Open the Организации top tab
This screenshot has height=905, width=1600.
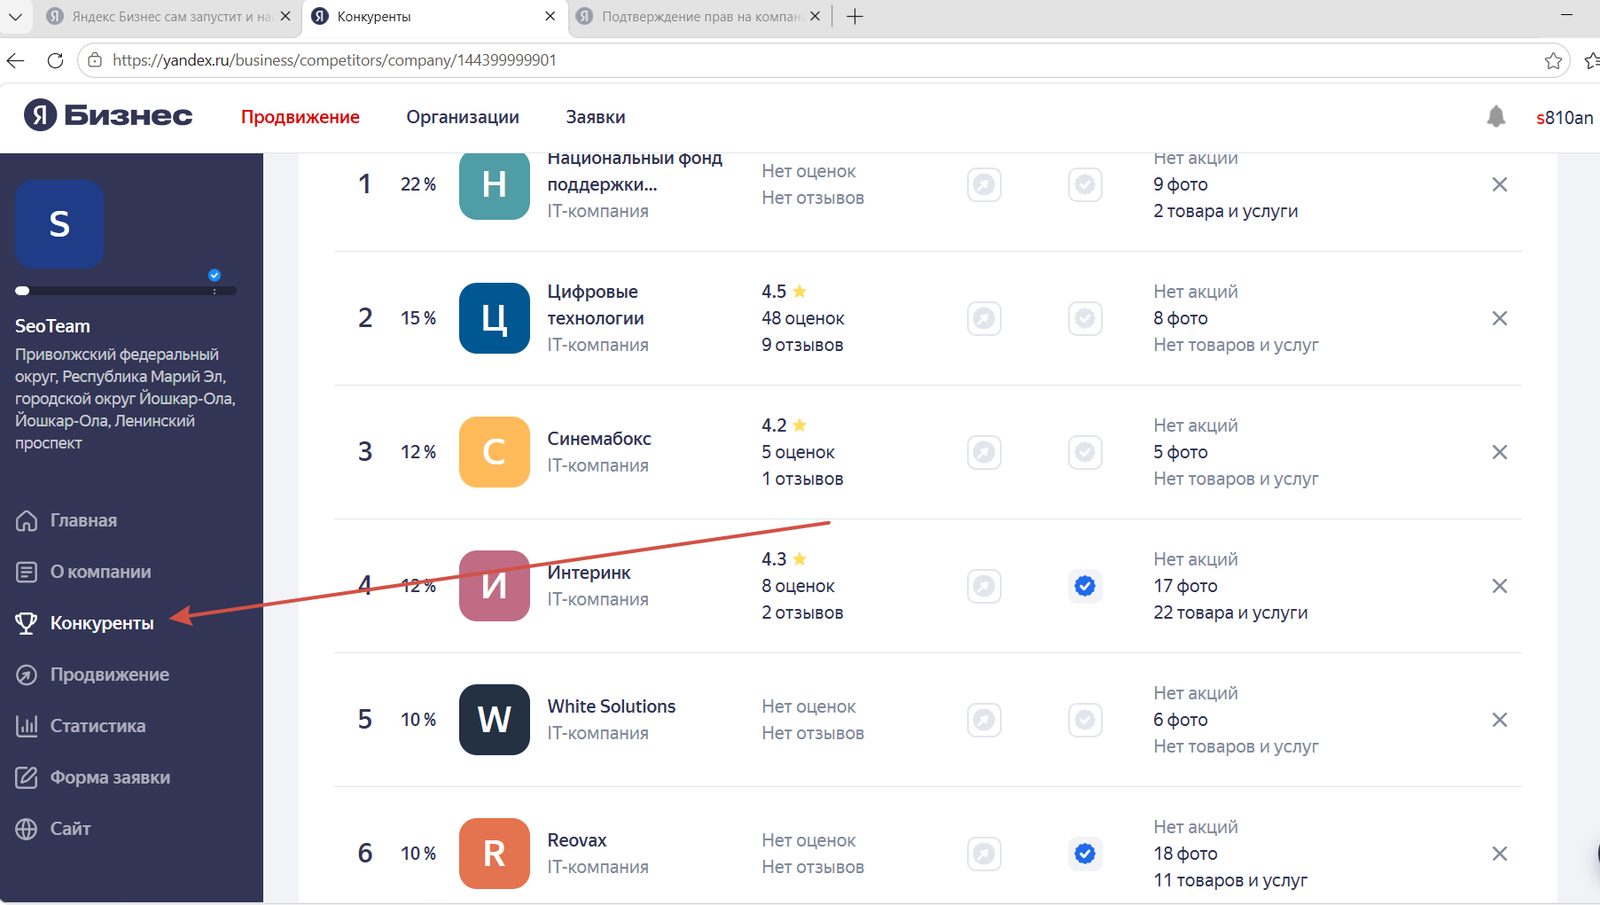pyautogui.click(x=462, y=117)
